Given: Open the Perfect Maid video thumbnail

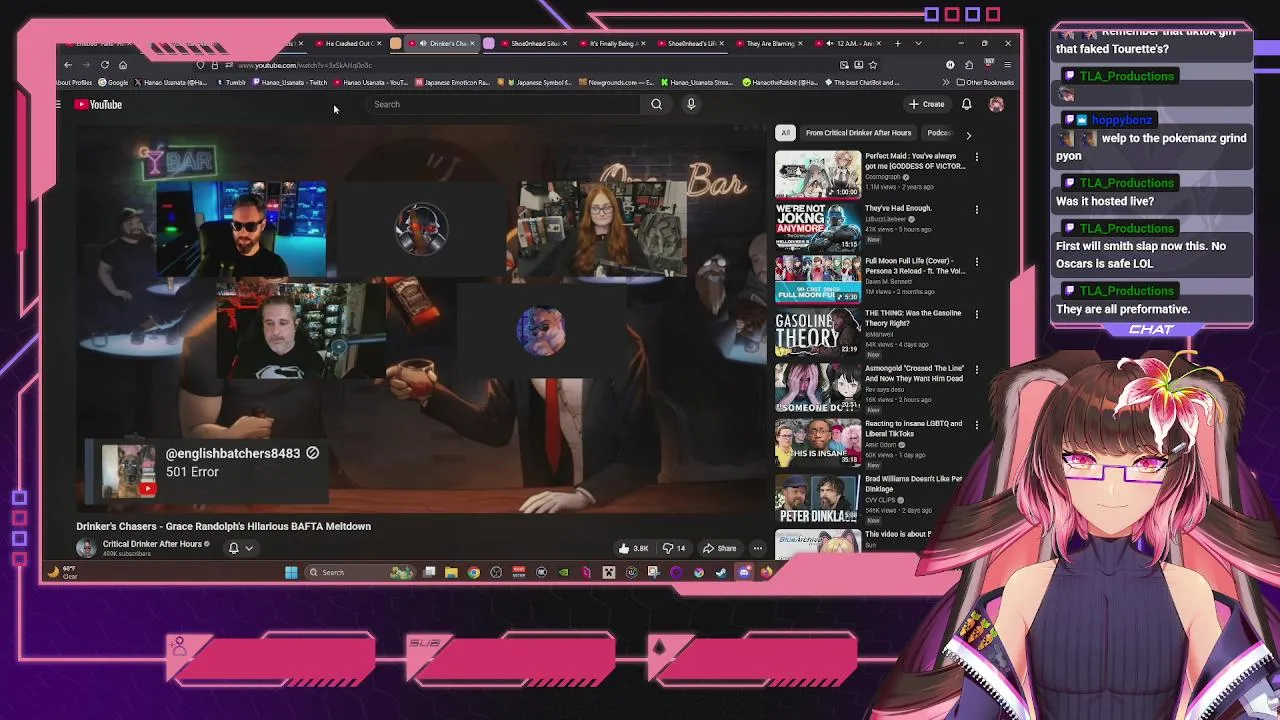Looking at the screenshot, I should click(x=818, y=174).
